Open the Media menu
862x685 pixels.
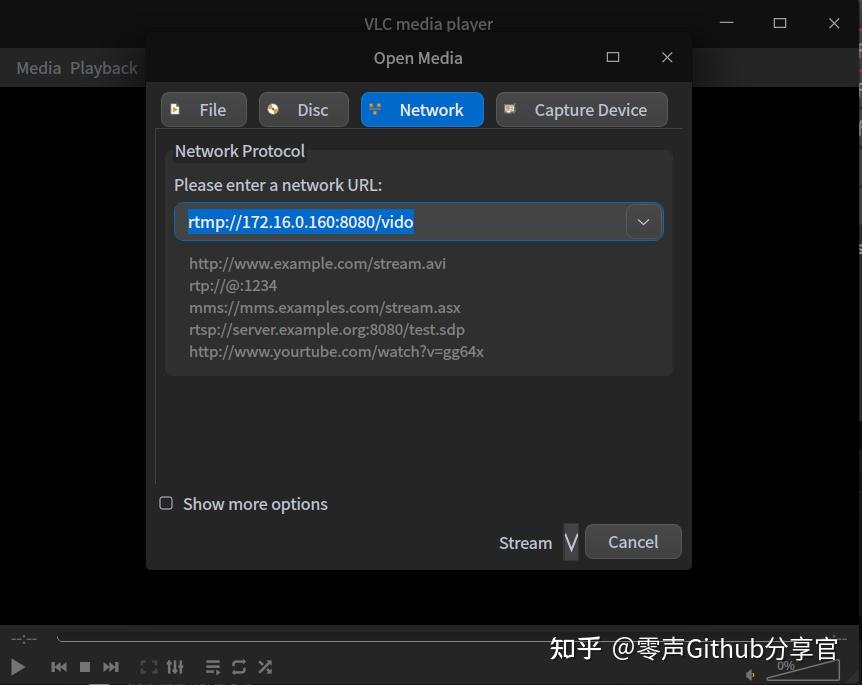38,68
